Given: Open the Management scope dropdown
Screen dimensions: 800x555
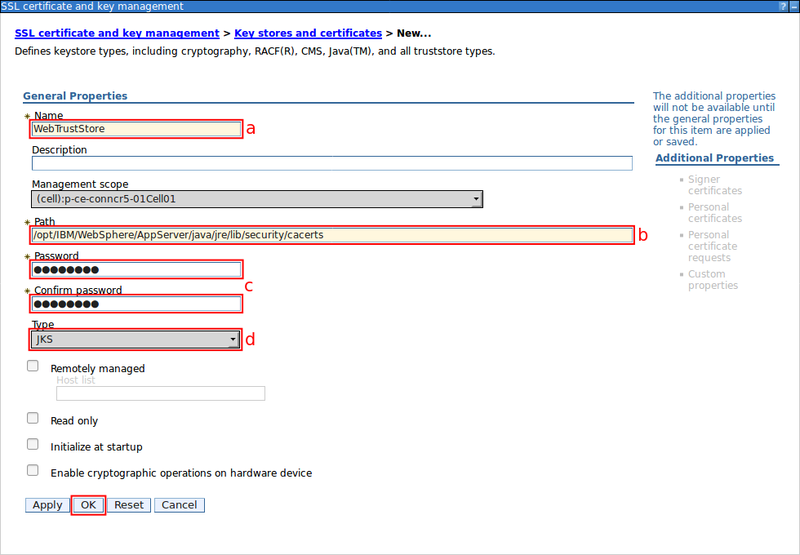Looking at the screenshot, I should [x=257, y=199].
